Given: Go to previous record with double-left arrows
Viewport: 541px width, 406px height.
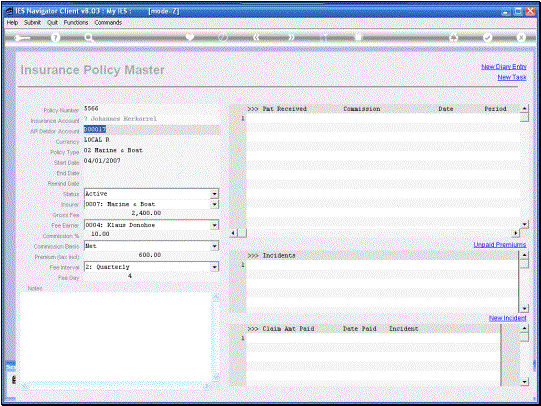Looking at the screenshot, I should pos(256,37).
